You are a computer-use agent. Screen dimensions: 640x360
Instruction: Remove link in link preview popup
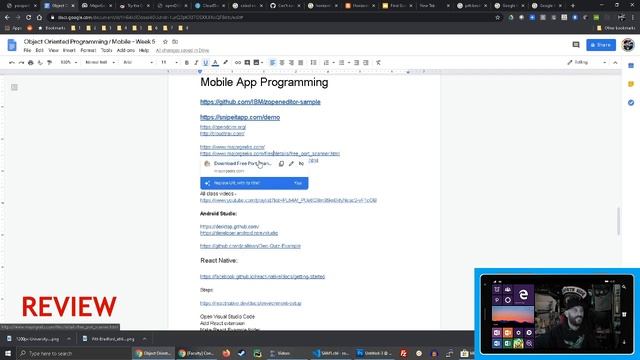coord(301,164)
